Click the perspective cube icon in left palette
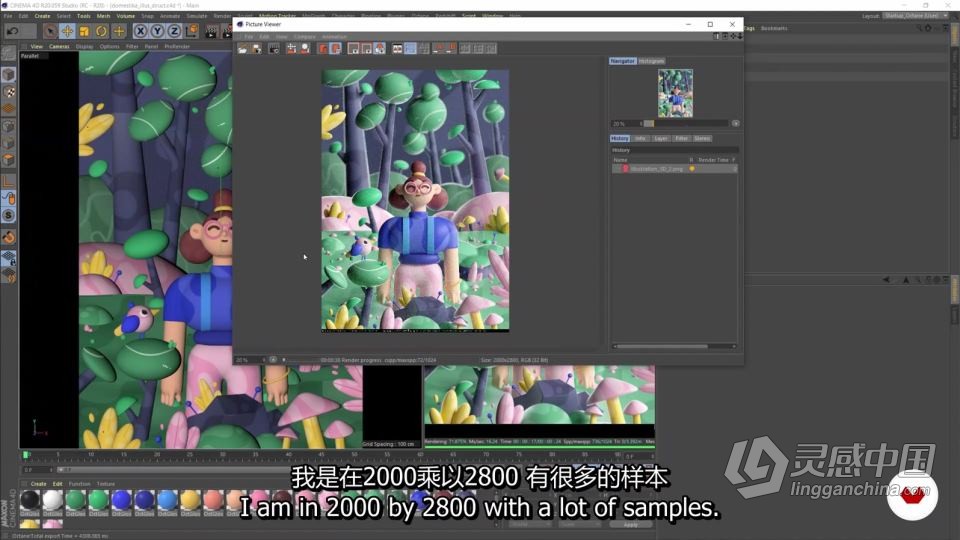The height and width of the screenshot is (540, 960). [x=9, y=75]
